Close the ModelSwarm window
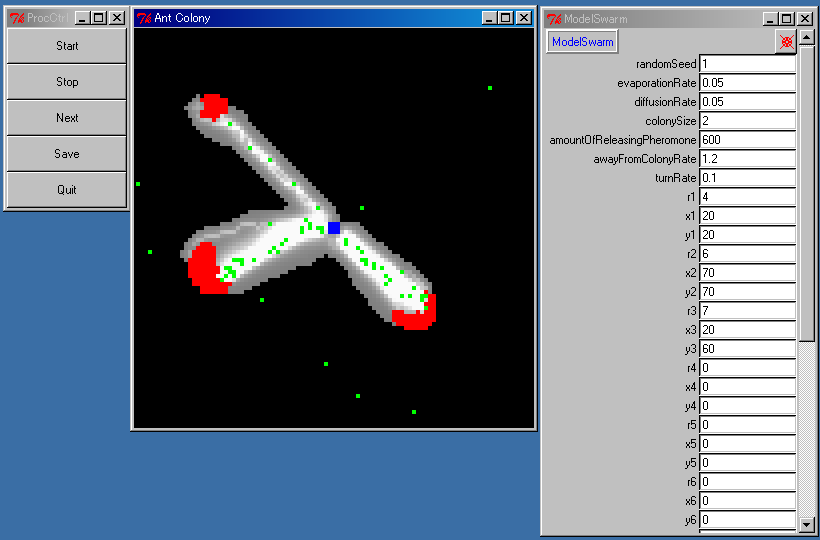This screenshot has height=540, width=820. pos(805,19)
